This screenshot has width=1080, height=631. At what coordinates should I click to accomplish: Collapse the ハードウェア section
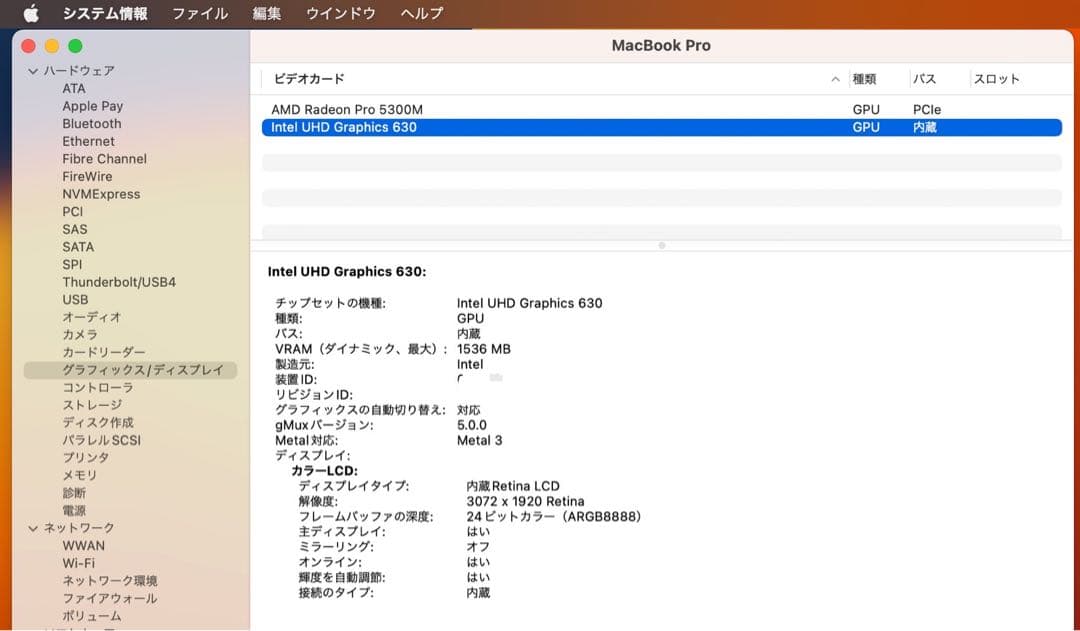(34, 70)
